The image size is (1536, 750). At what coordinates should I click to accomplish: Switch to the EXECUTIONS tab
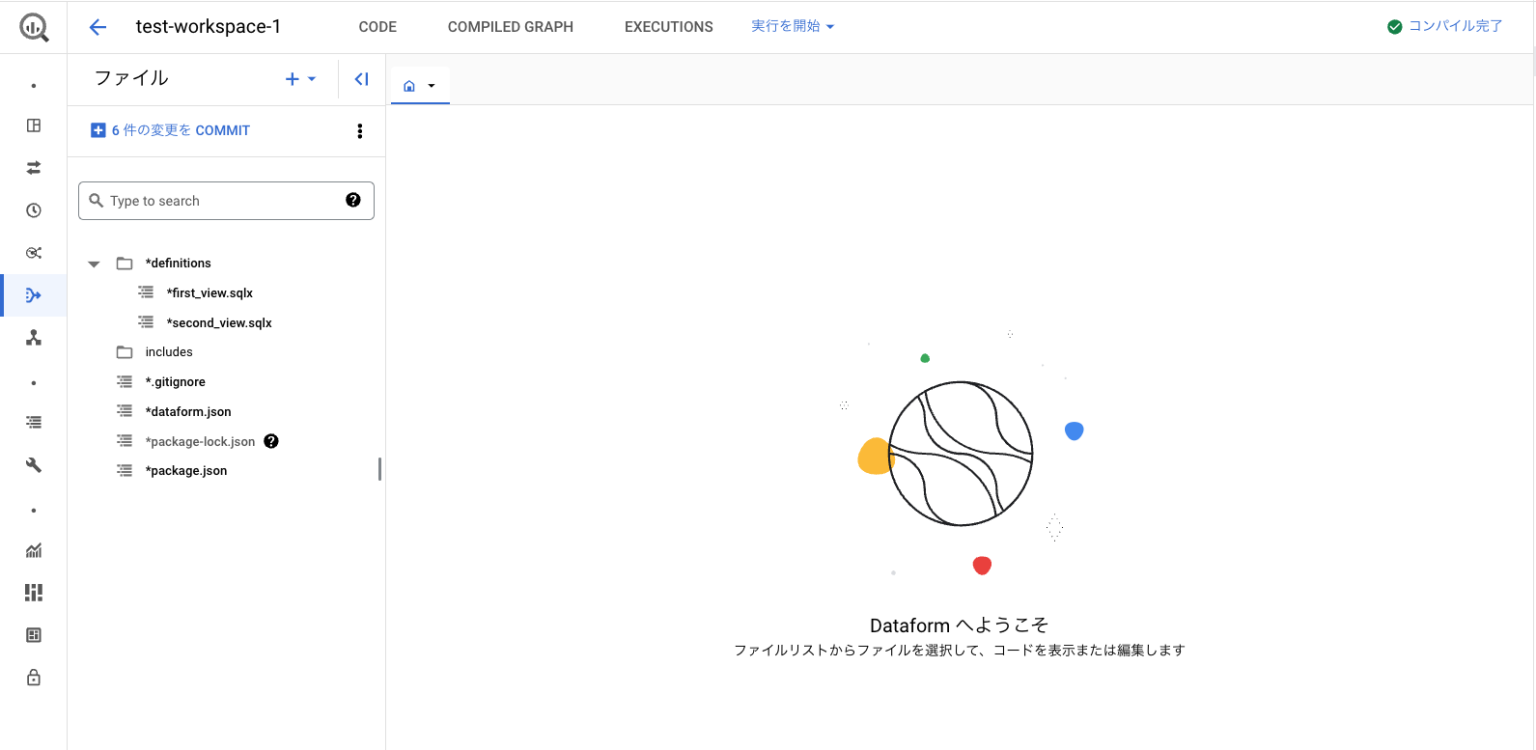[x=668, y=27]
